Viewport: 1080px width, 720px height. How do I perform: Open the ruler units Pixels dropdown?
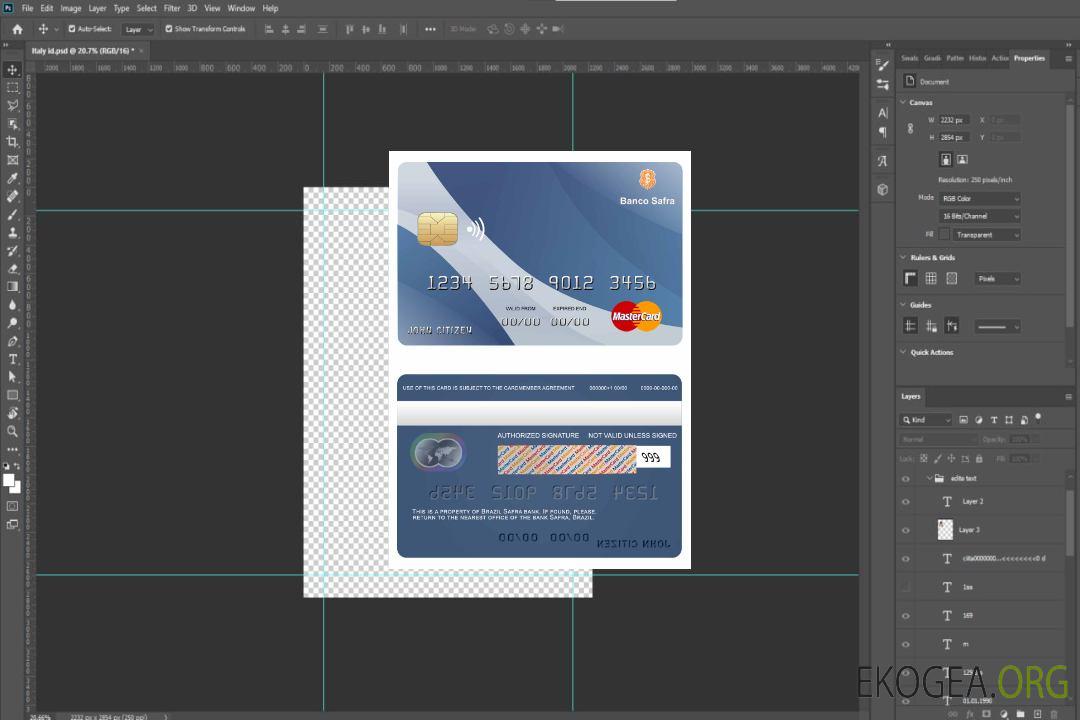click(x=997, y=278)
